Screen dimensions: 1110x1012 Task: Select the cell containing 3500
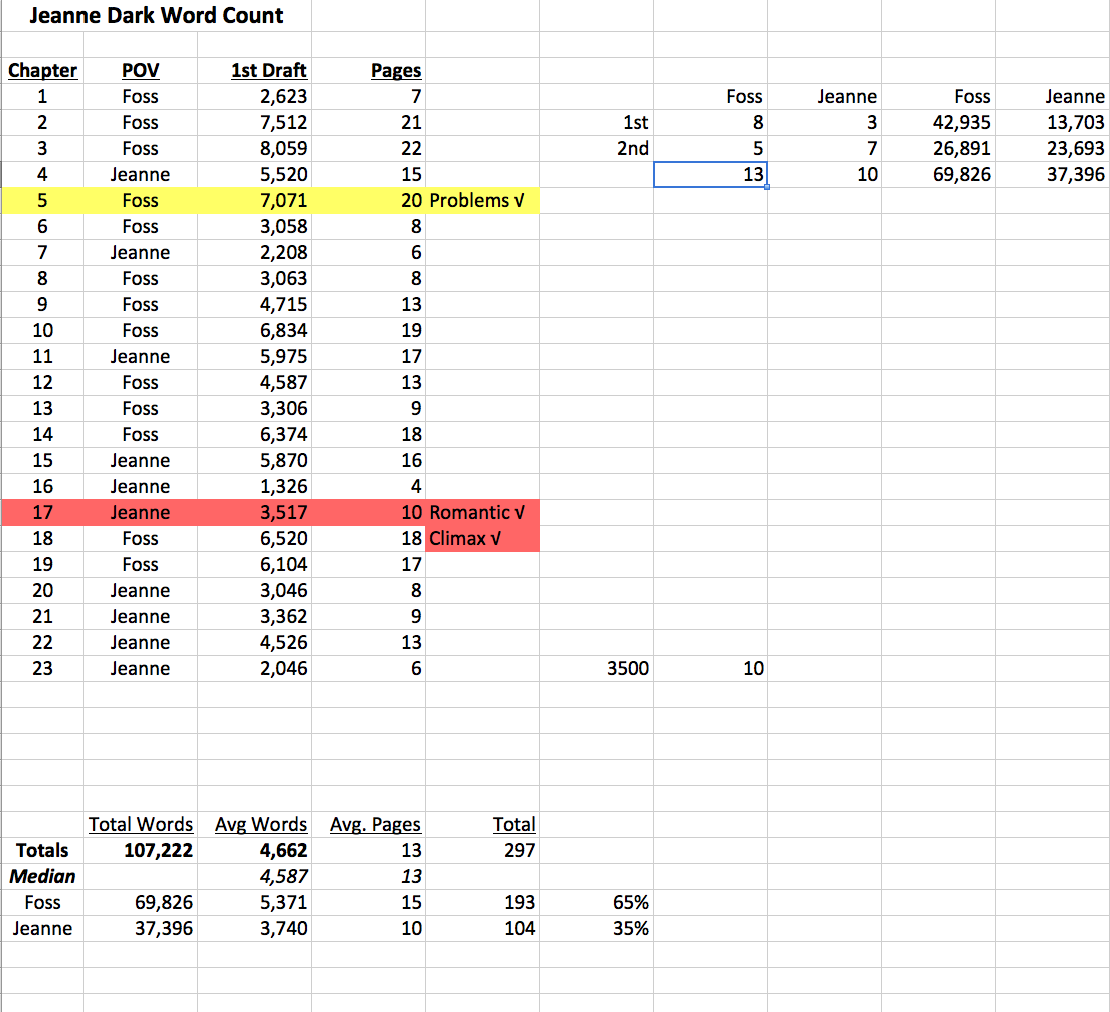pos(627,669)
